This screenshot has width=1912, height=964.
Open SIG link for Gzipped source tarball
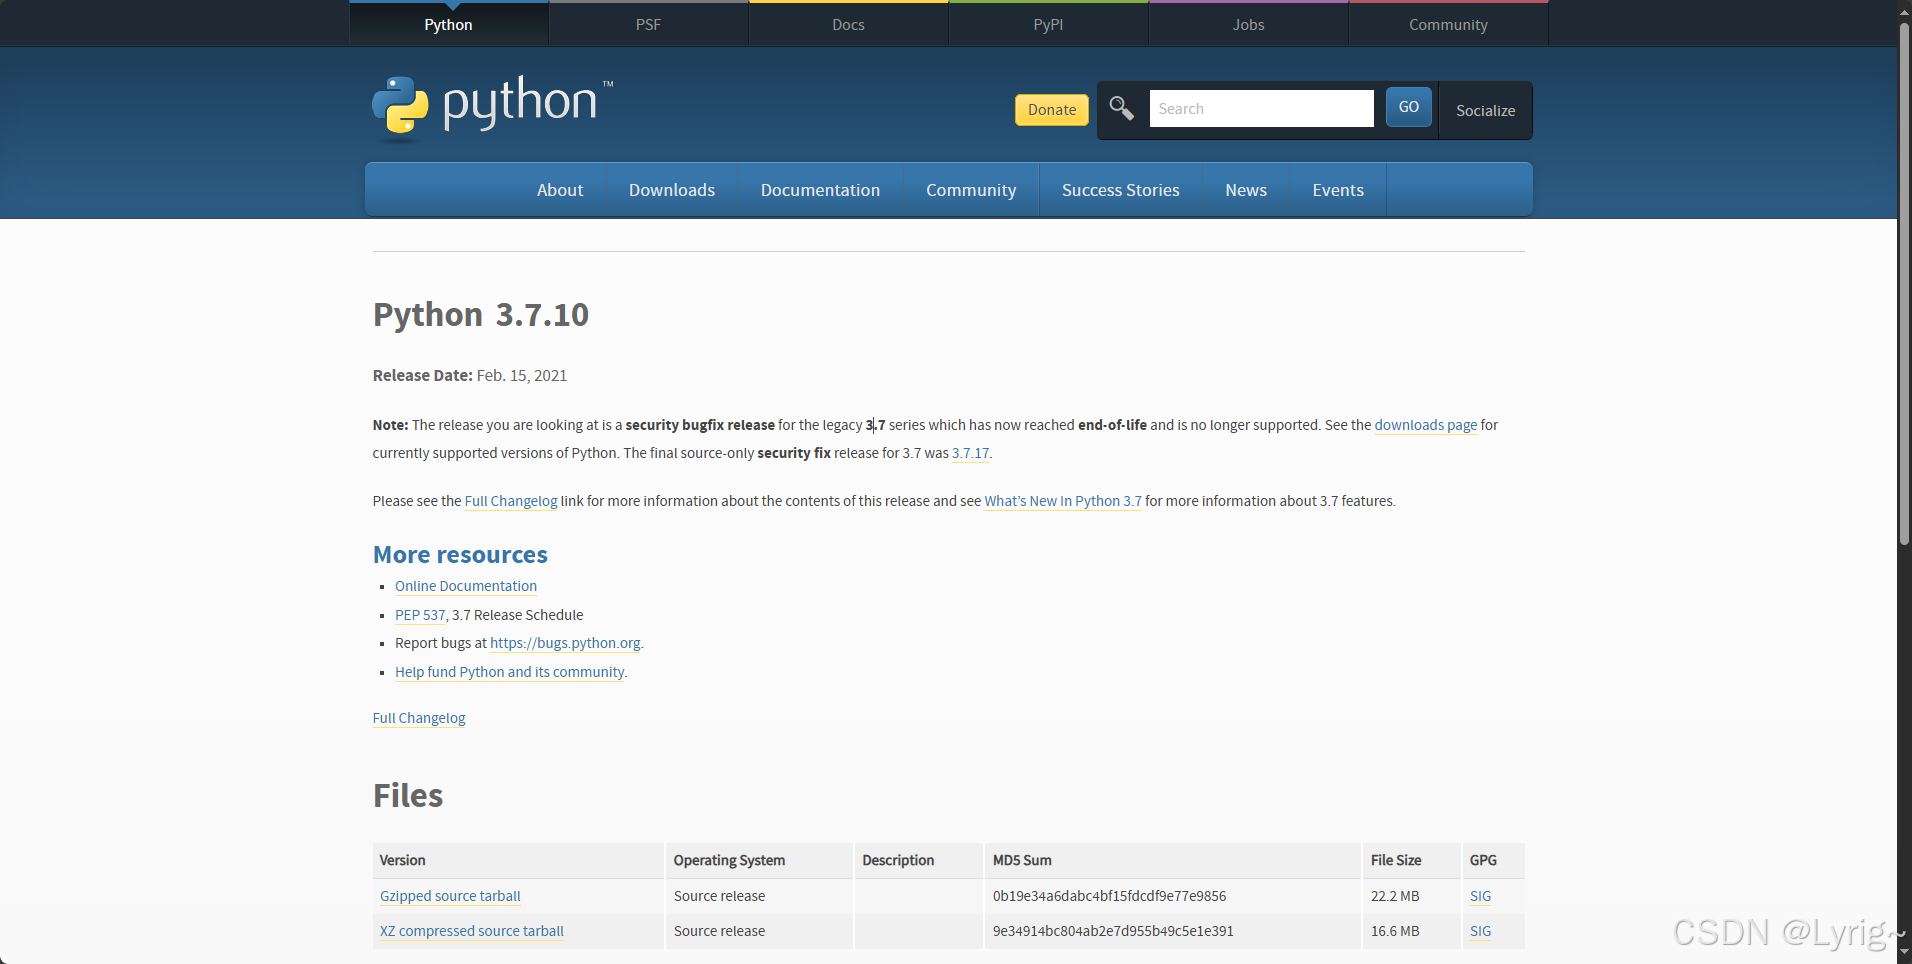[x=1480, y=896]
